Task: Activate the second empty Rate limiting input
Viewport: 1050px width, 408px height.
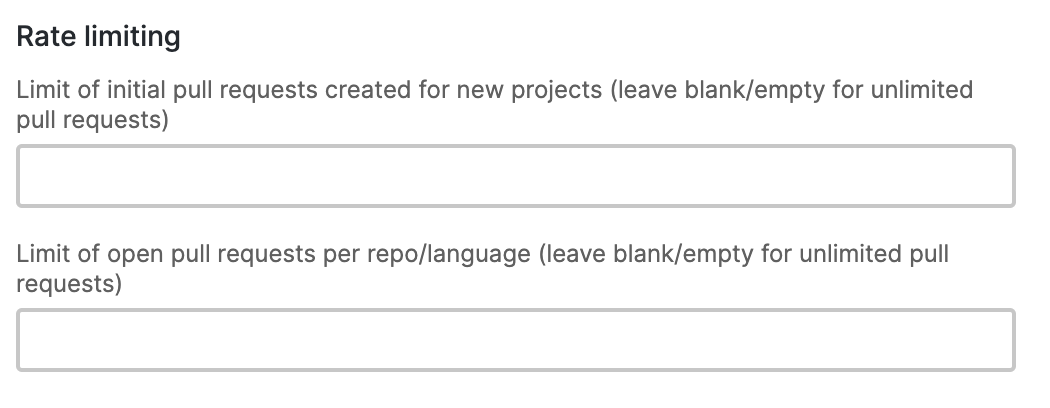Action: pyautogui.click(x=516, y=340)
